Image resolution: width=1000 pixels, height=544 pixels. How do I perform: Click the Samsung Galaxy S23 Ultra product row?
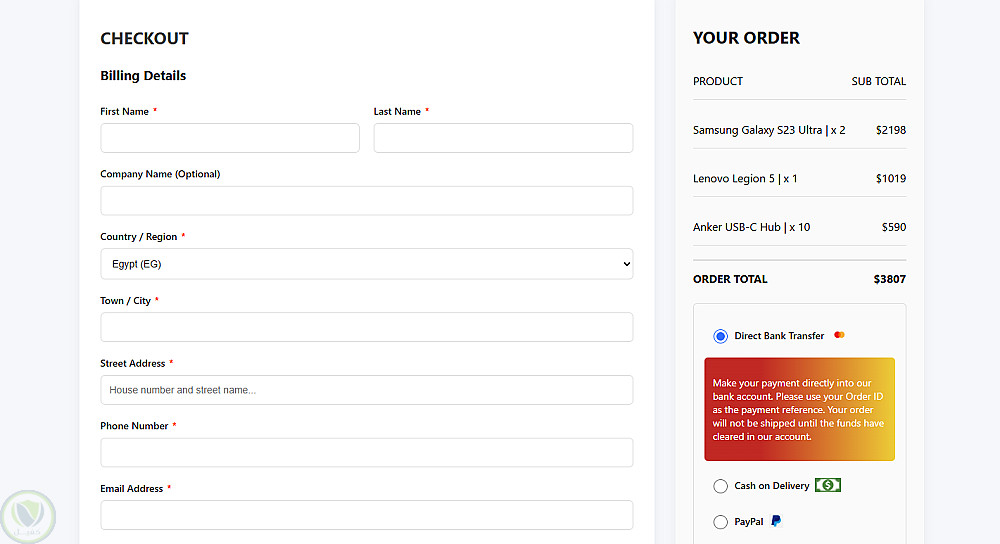point(799,130)
